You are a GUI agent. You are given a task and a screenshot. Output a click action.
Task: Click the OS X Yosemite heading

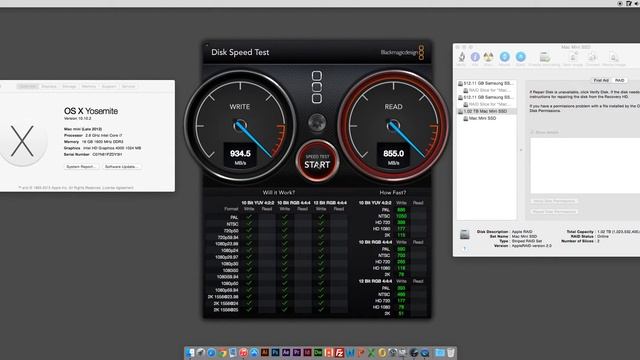click(91, 111)
